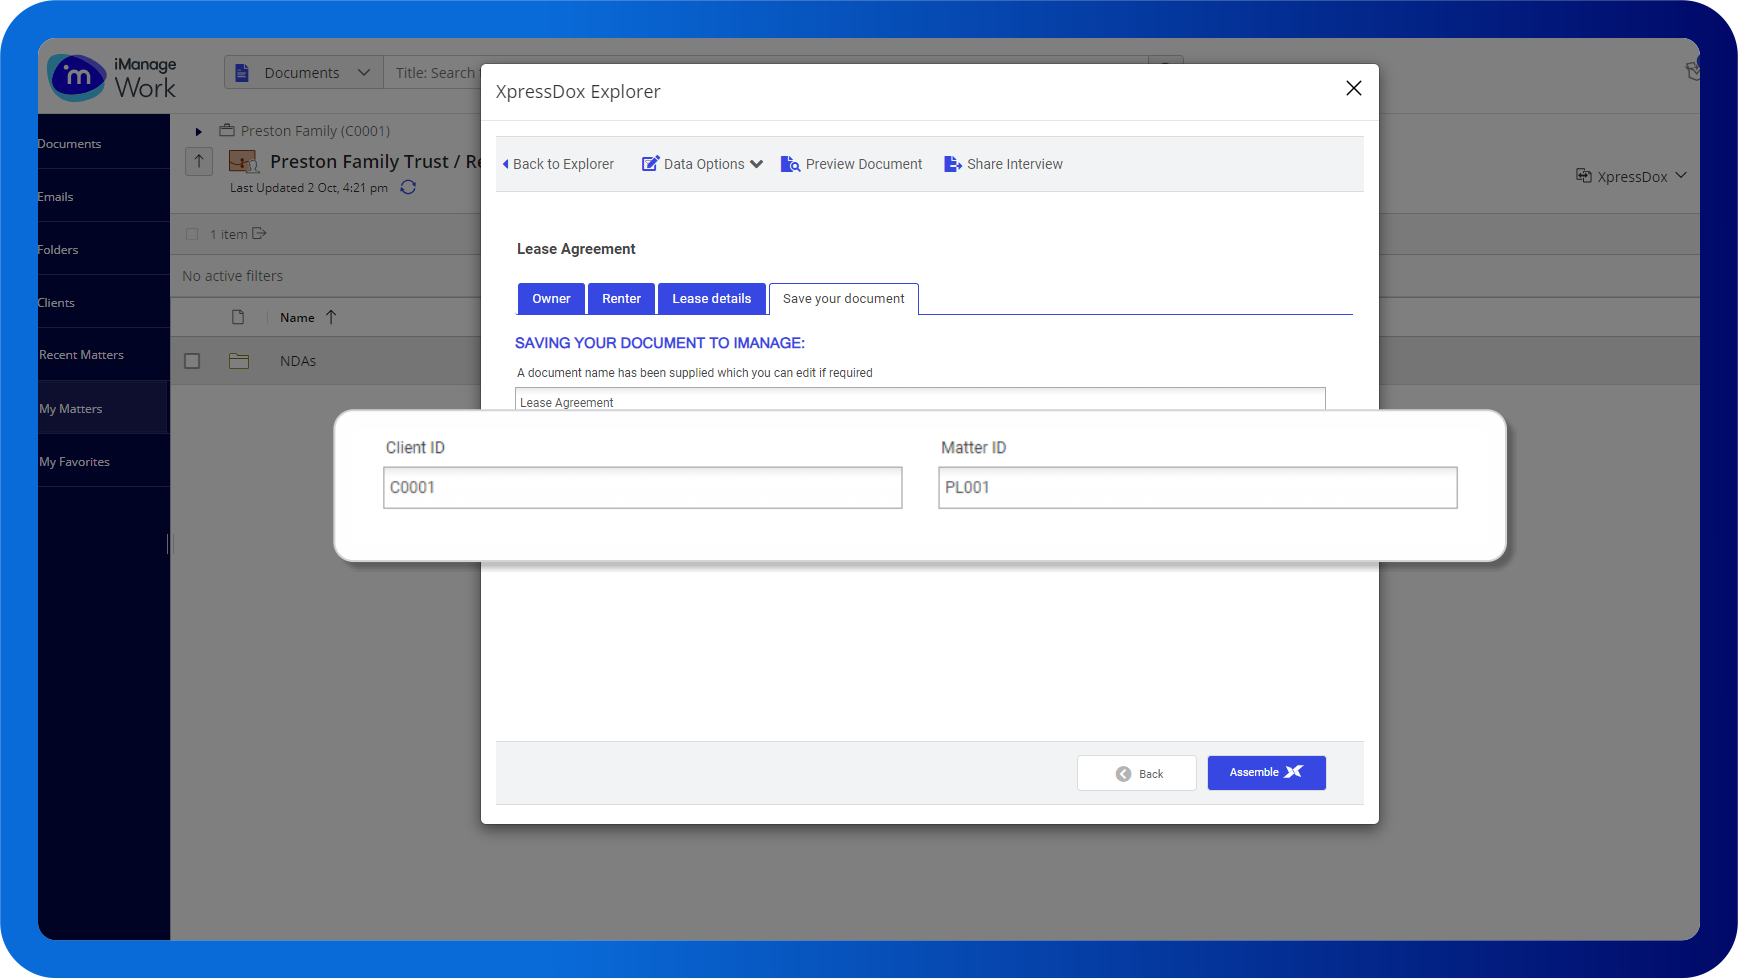1738x979 pixels.
Task: Click the Name column sort arrow
Action: [x=331, y=317]
